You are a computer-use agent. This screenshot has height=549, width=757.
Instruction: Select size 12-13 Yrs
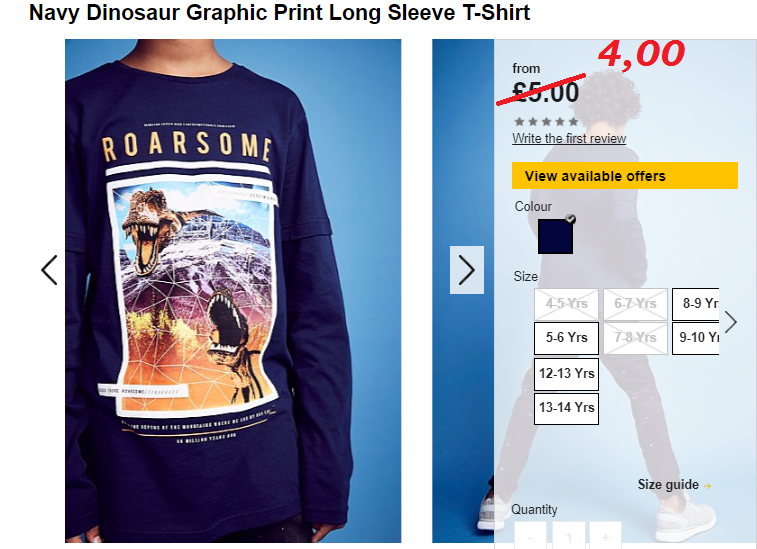566,374
